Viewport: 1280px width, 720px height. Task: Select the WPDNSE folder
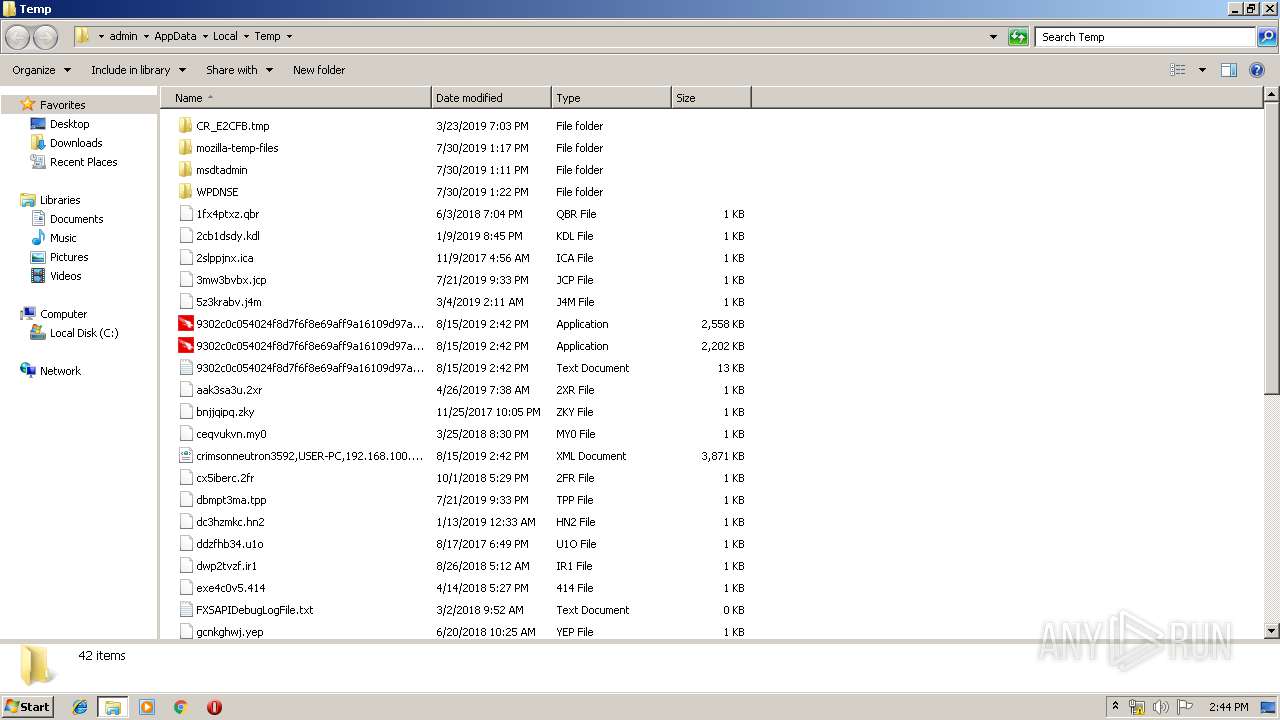217,192
